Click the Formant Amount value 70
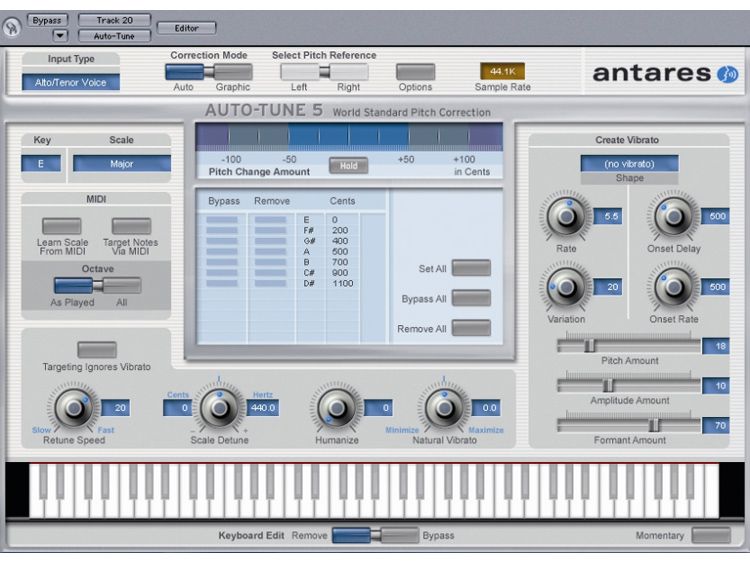Image resolution: width=750 pixels, height=563 pixels. point(716,425)
